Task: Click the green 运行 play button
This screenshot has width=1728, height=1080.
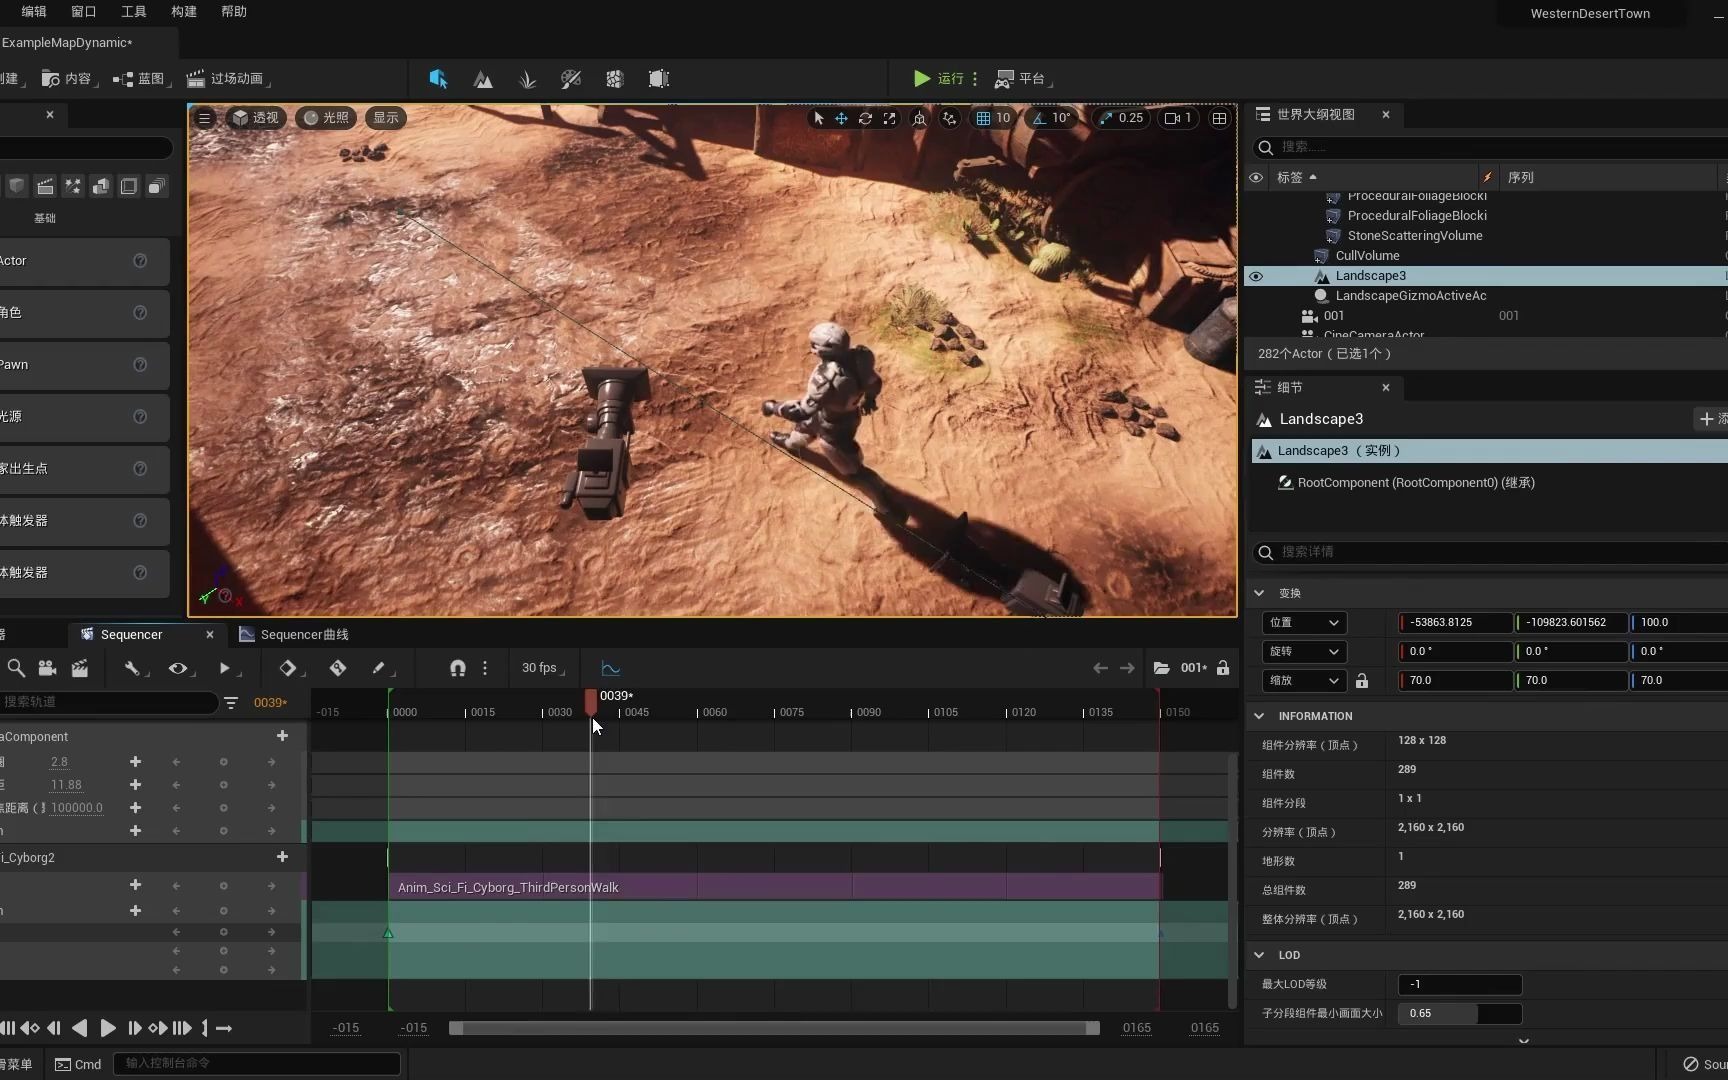Action: (x=939, y=78)
